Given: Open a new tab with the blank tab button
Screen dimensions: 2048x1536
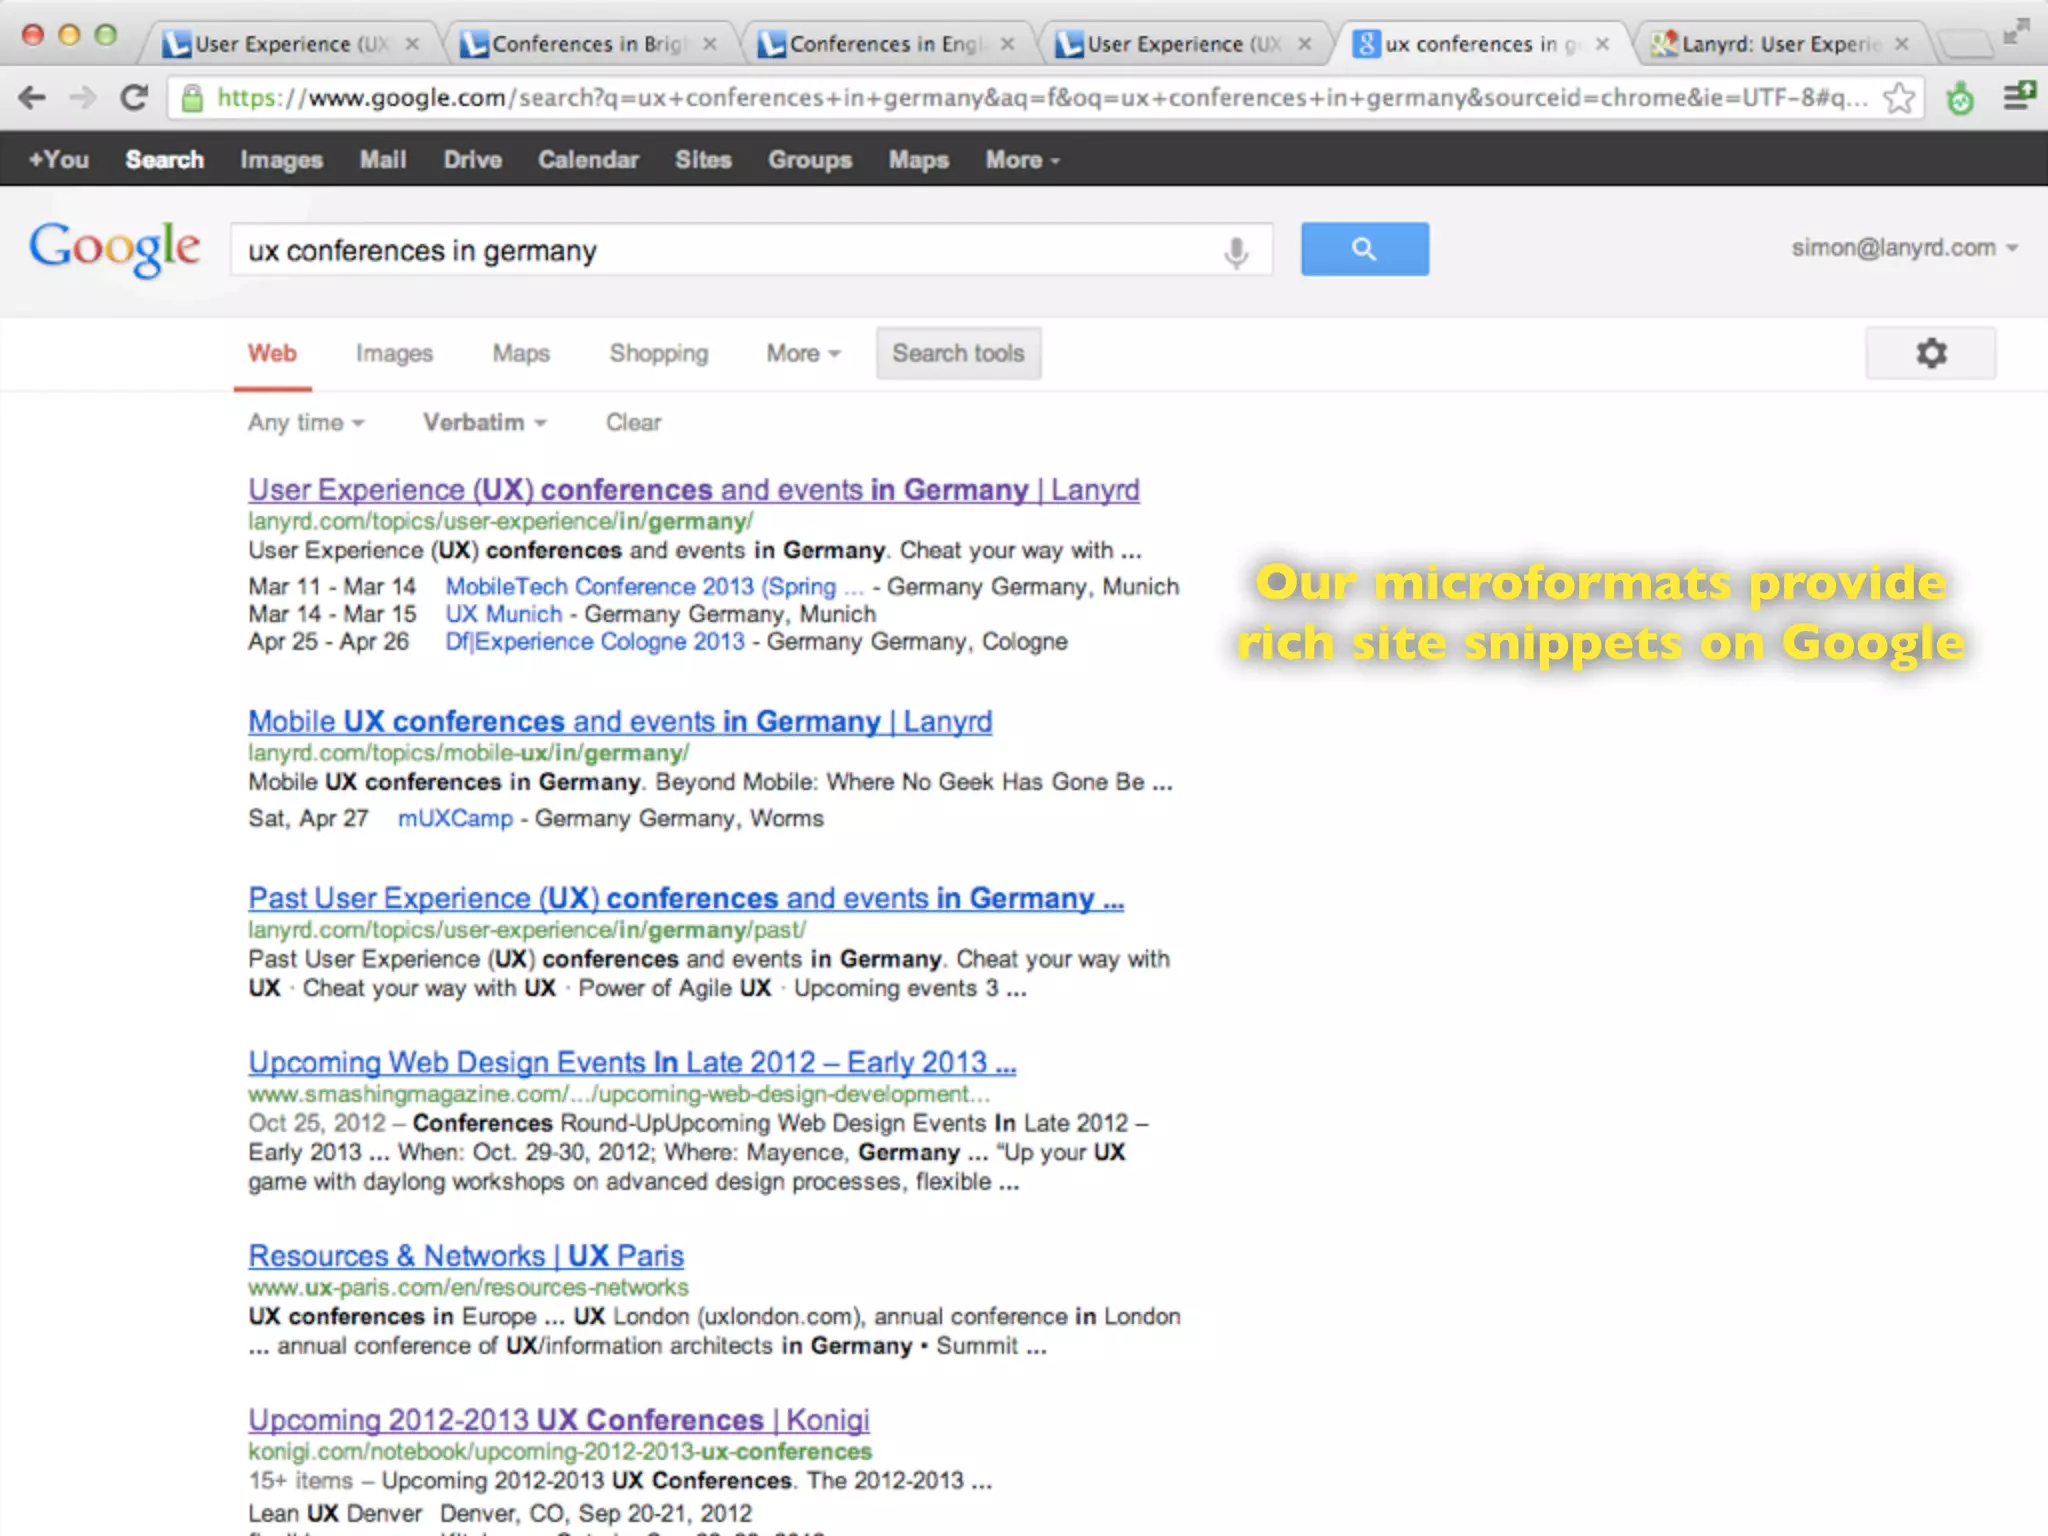Looking at the screenshot, I should [1964, 44].
